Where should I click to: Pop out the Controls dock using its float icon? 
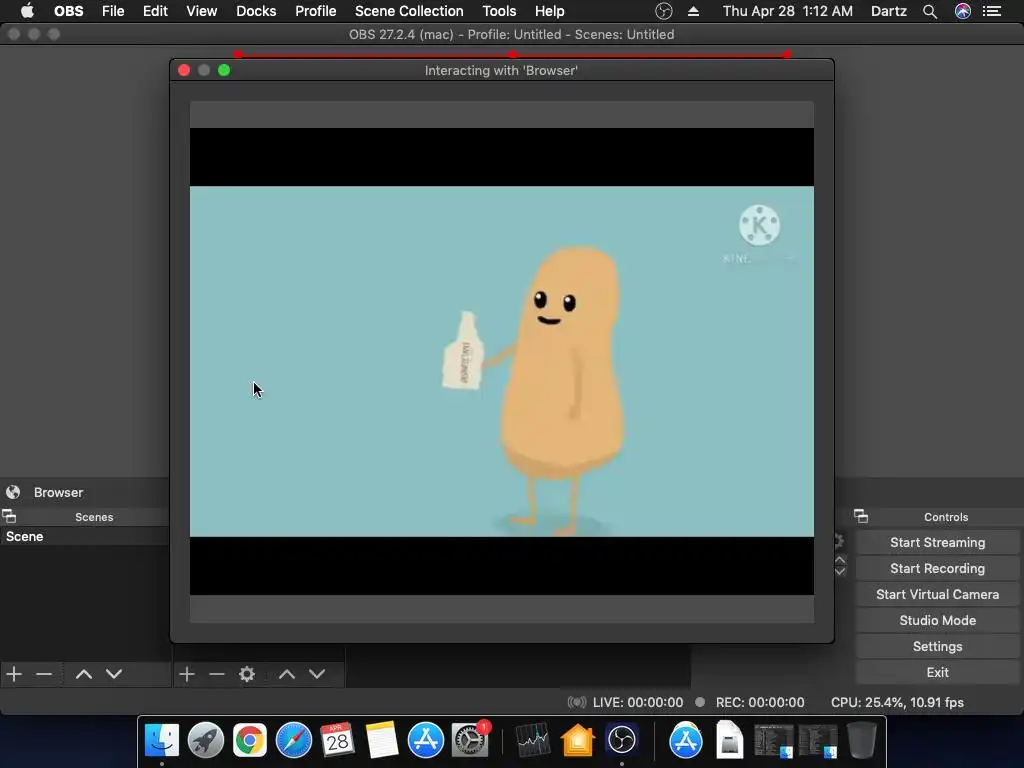[x=861, y=517]
